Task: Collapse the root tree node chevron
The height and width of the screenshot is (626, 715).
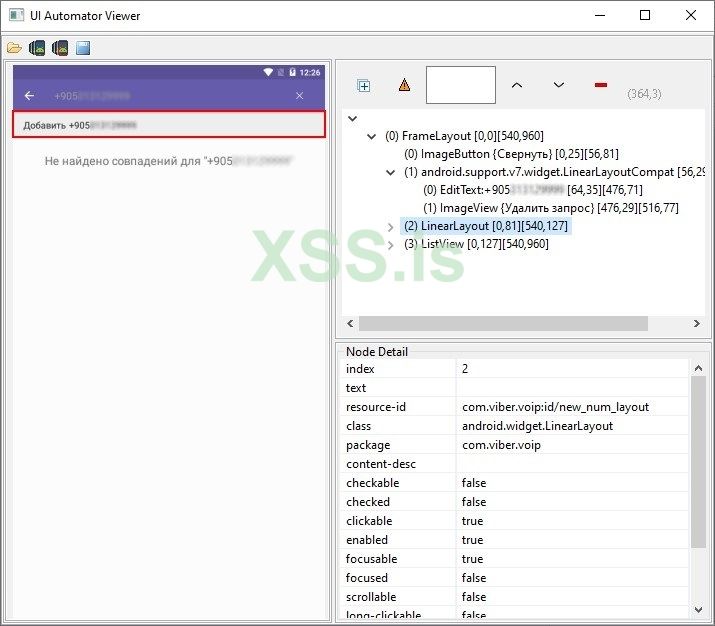Action: pyautogui.click(x=352, y=119)
